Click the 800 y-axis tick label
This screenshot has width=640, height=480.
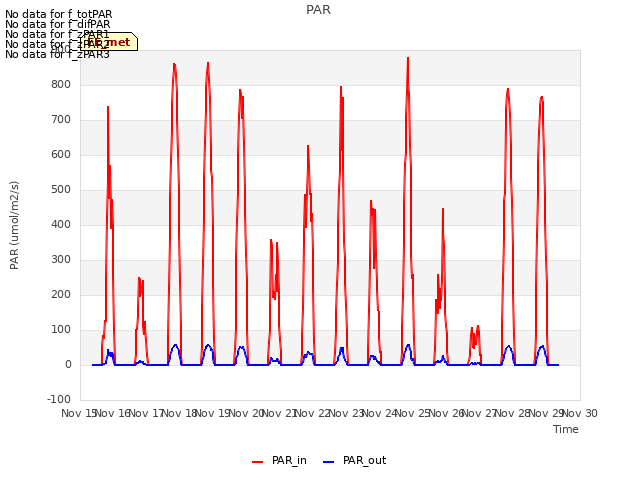[61, 85]
